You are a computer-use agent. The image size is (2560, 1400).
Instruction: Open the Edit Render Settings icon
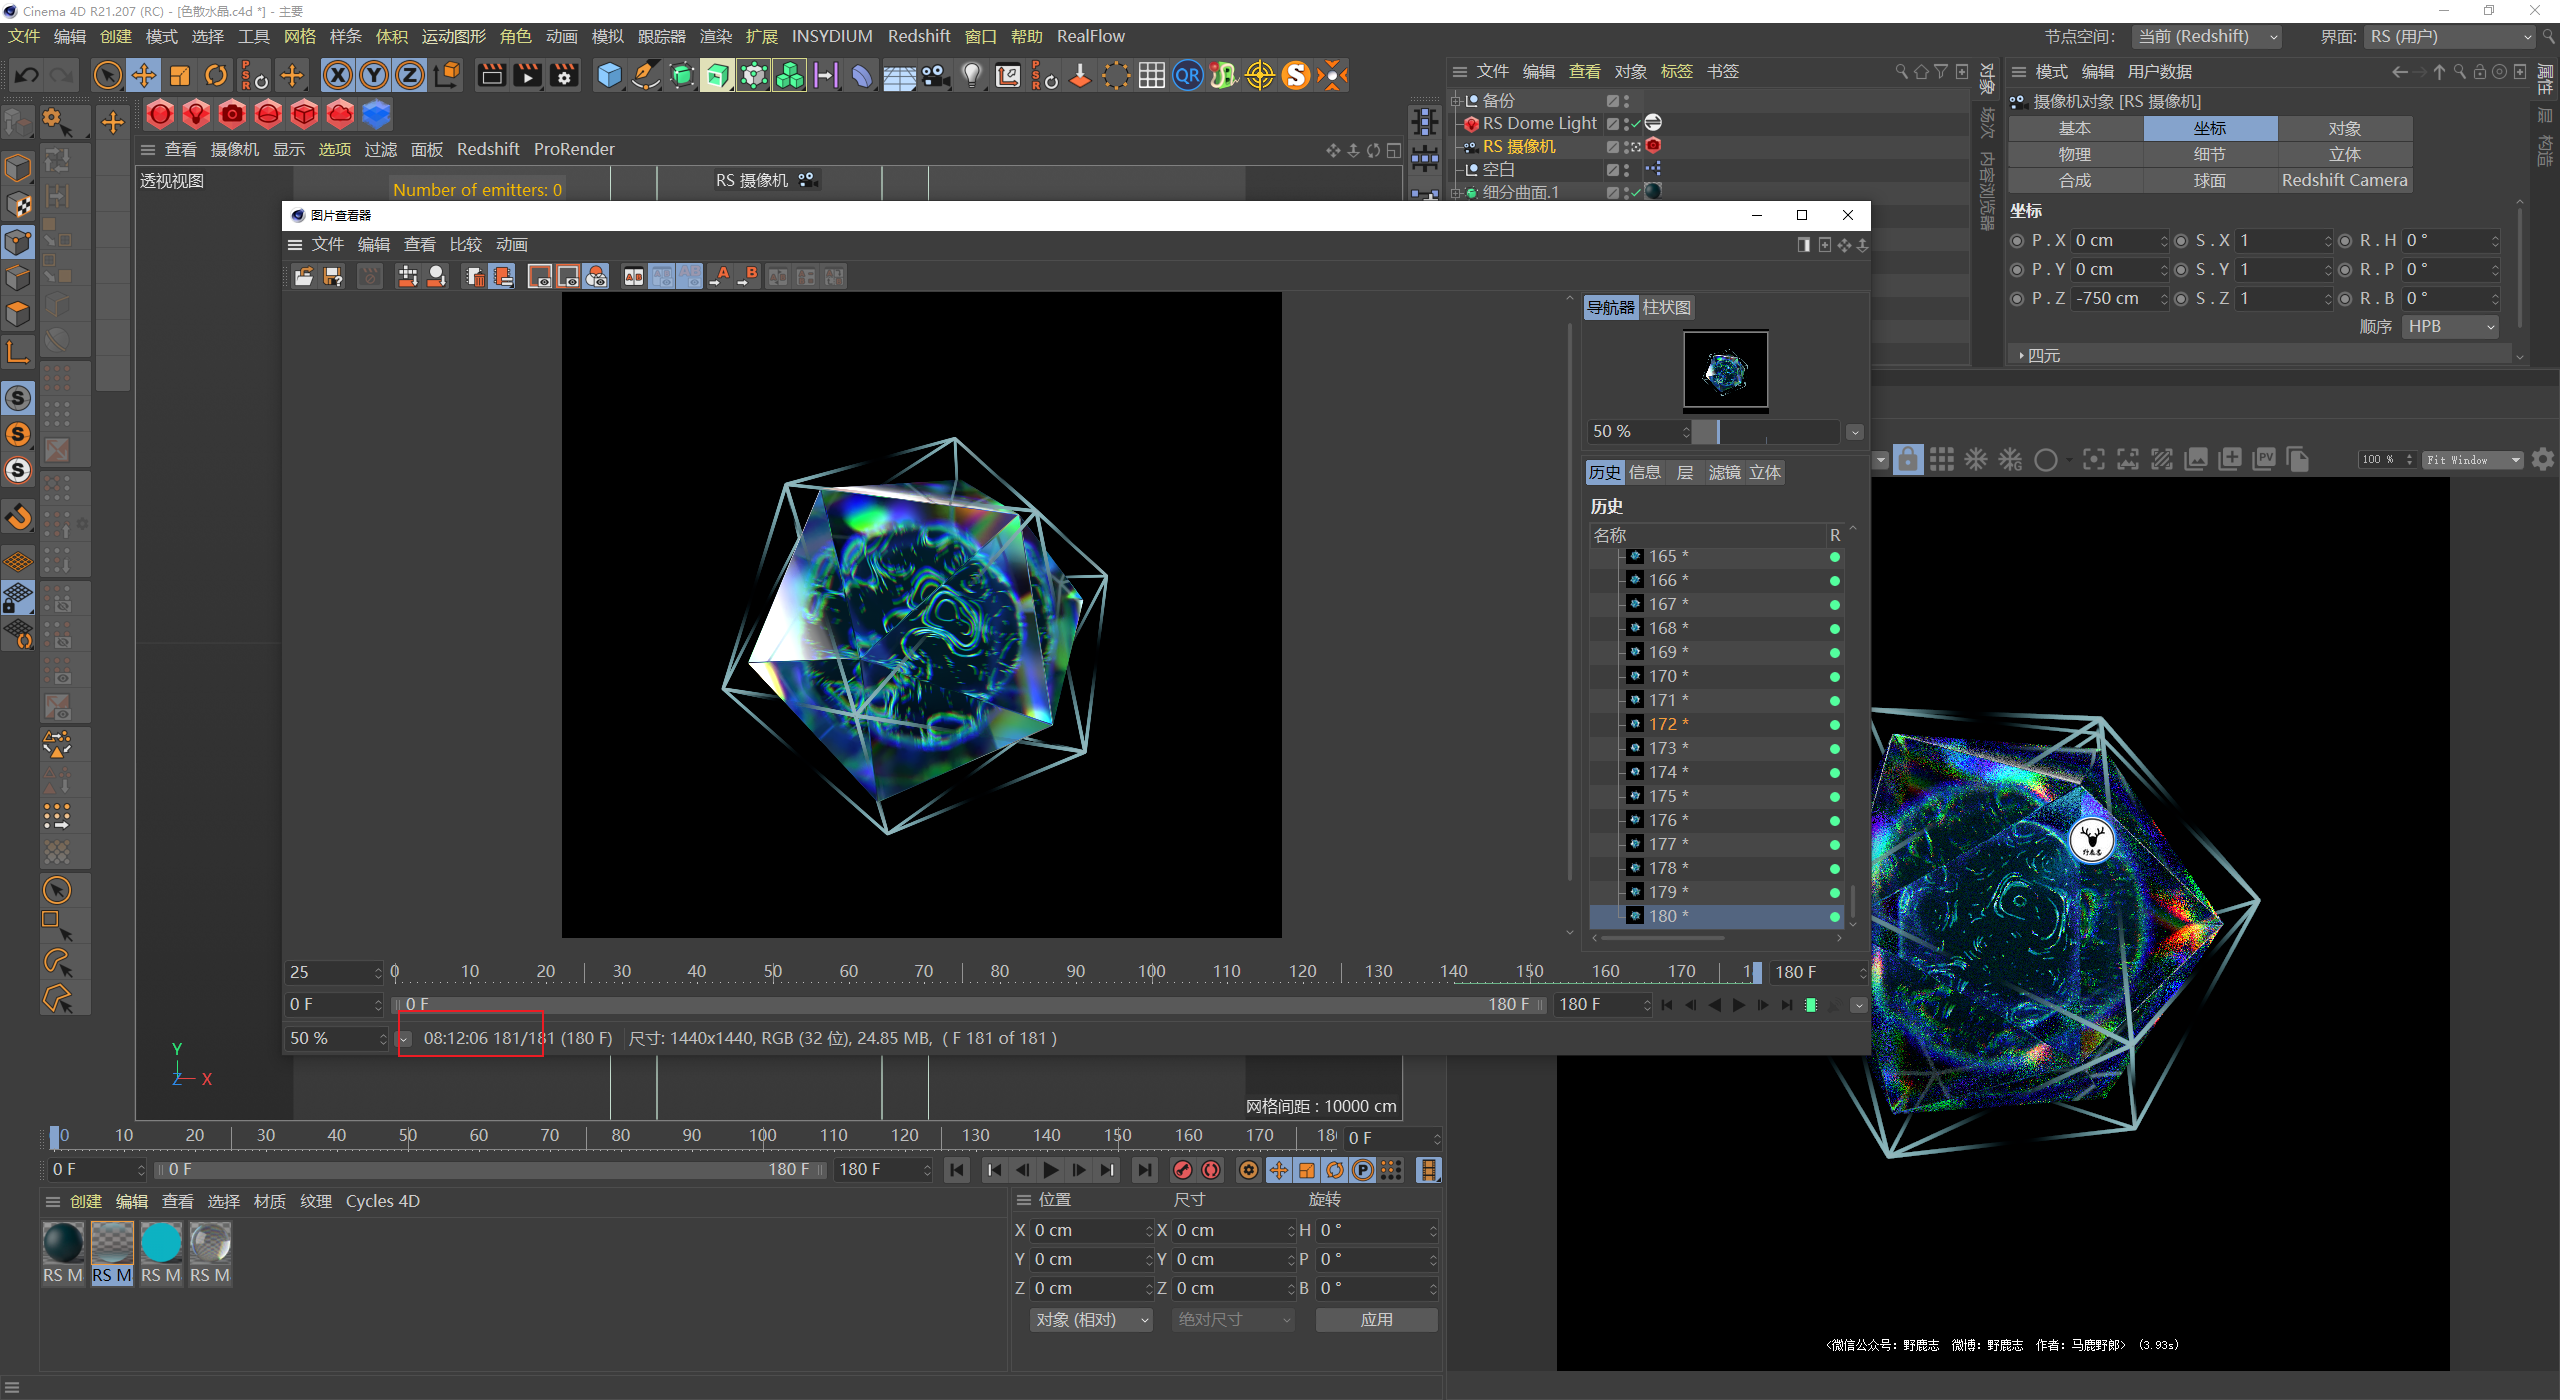click(564, 75)
